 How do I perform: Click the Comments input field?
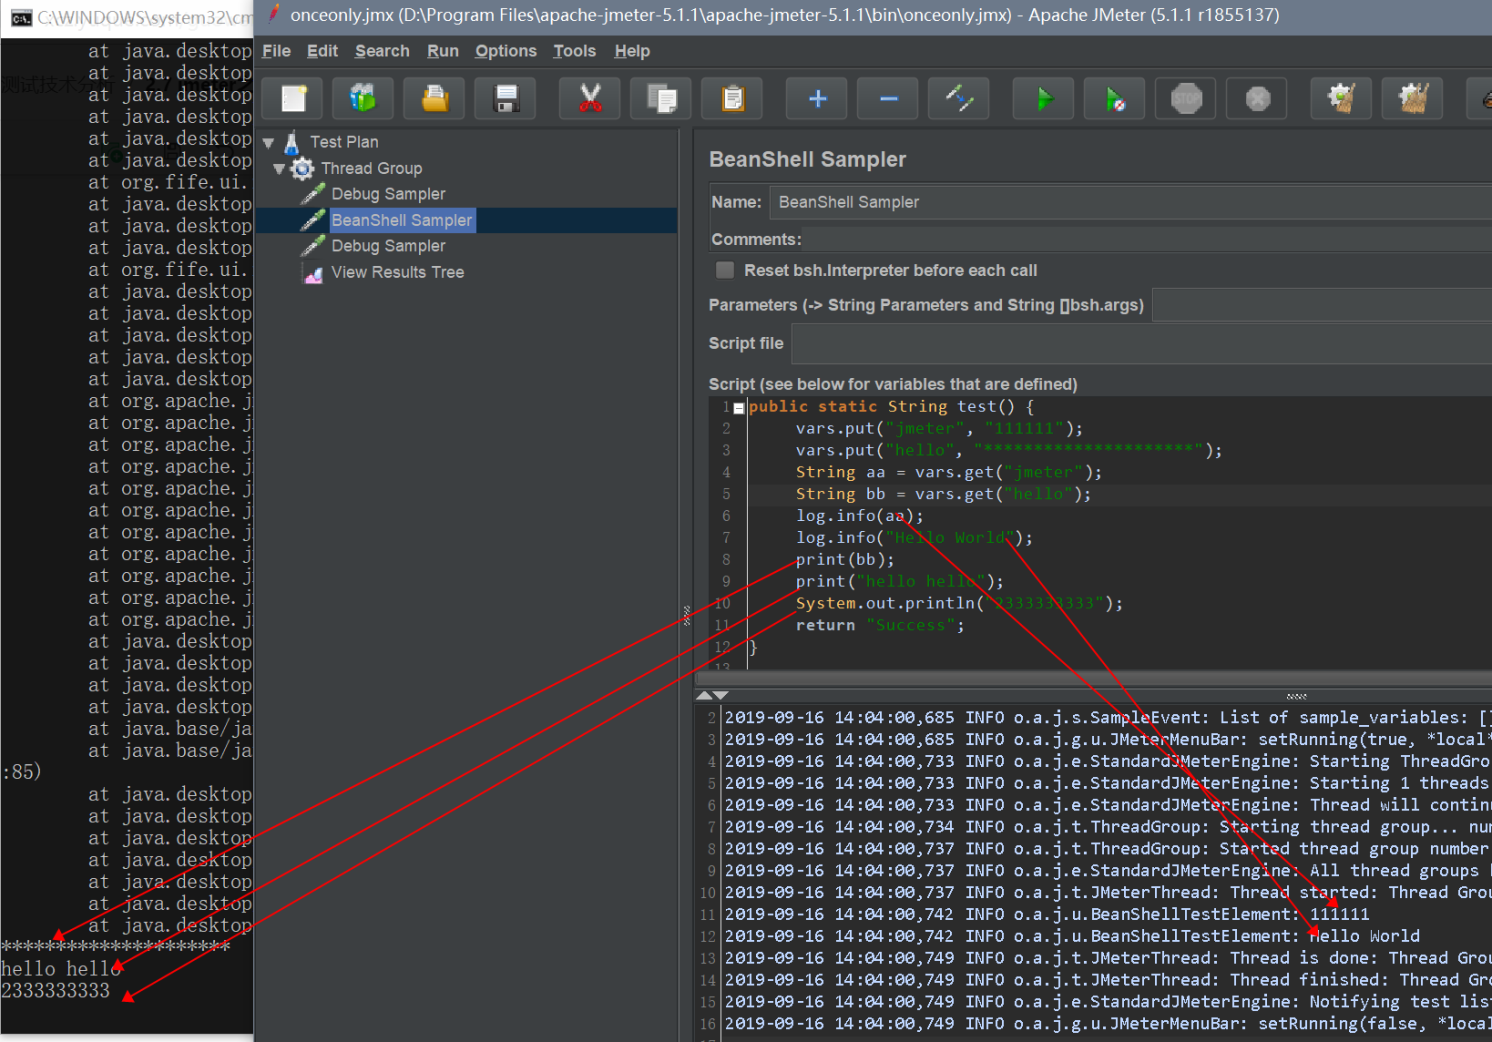point(1148,239)
